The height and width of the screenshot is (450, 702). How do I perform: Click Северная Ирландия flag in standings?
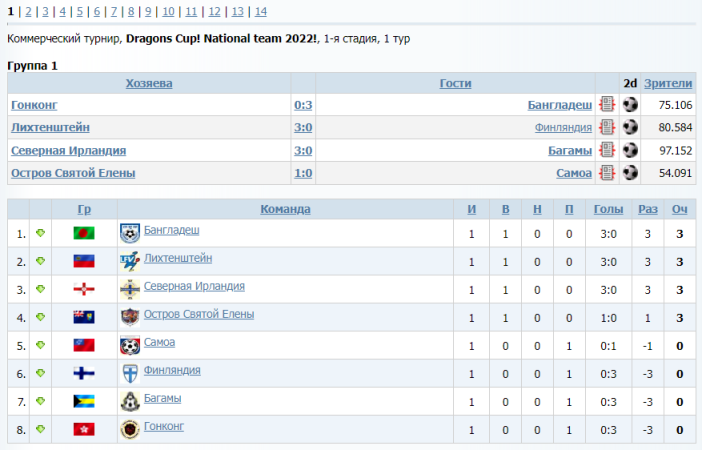[84, 290]
